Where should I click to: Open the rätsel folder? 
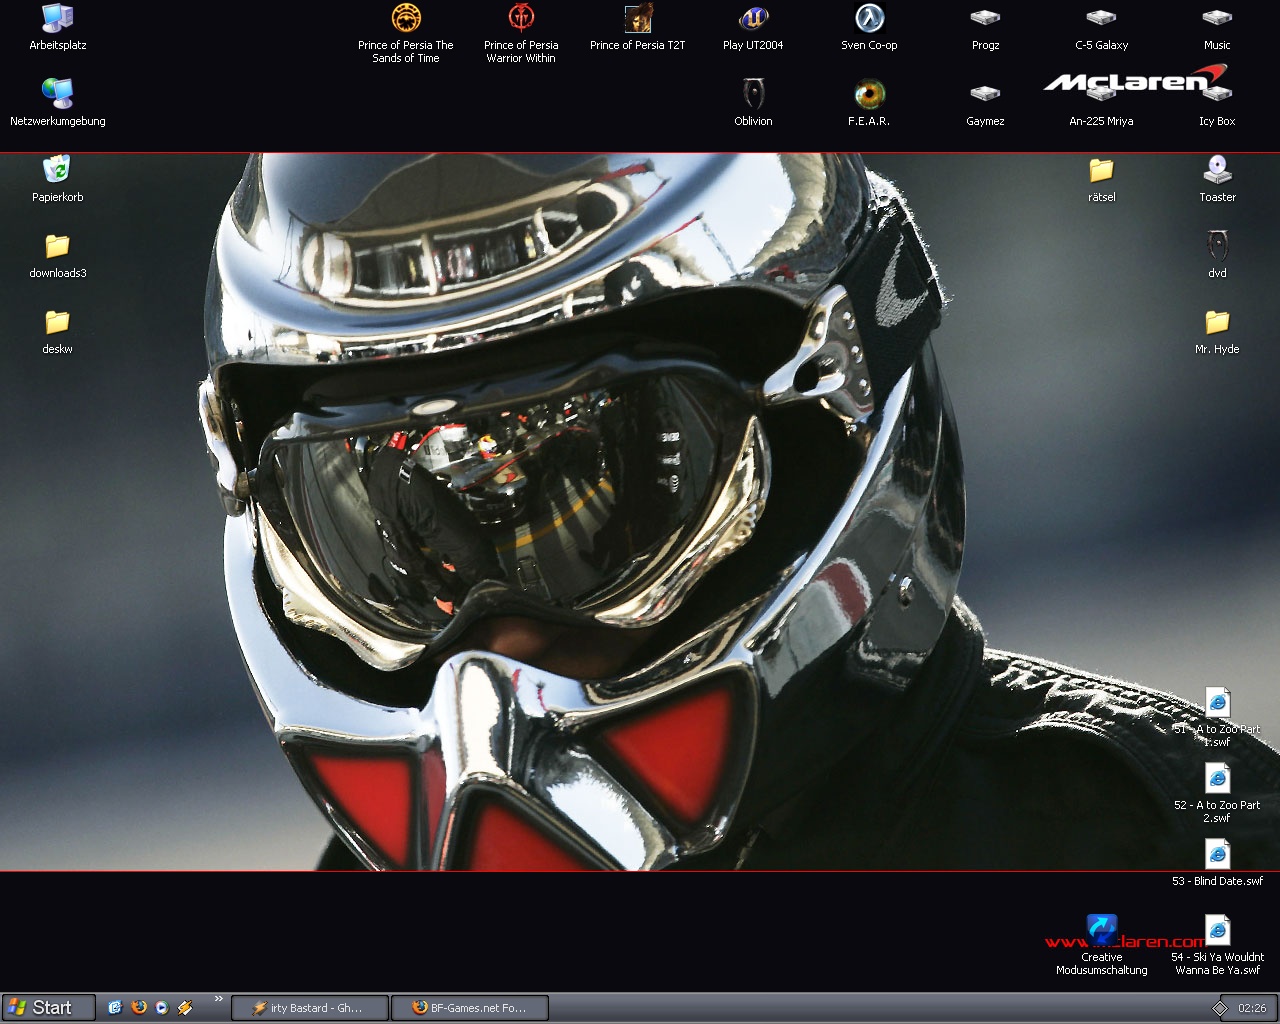(1101, 179)
